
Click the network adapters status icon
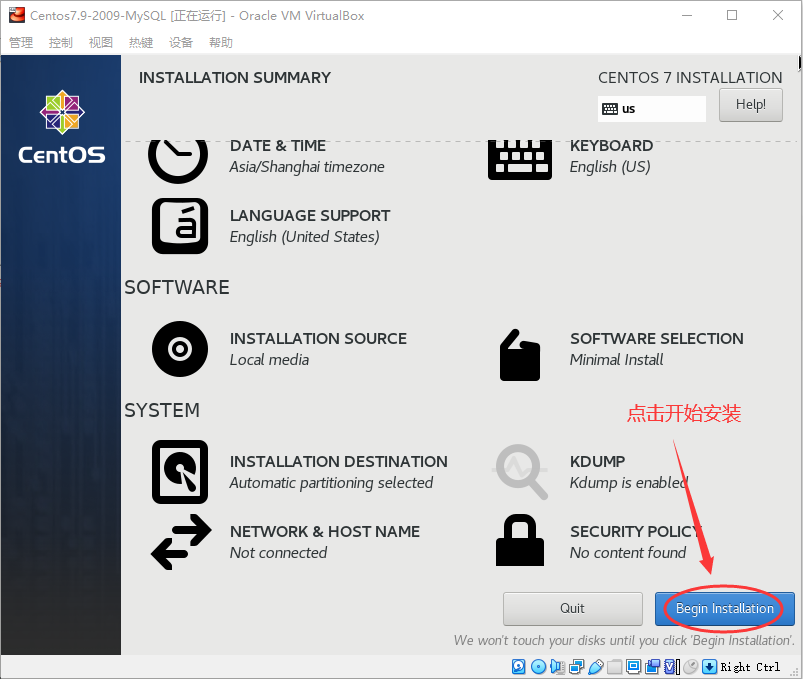tap(576, 667)
